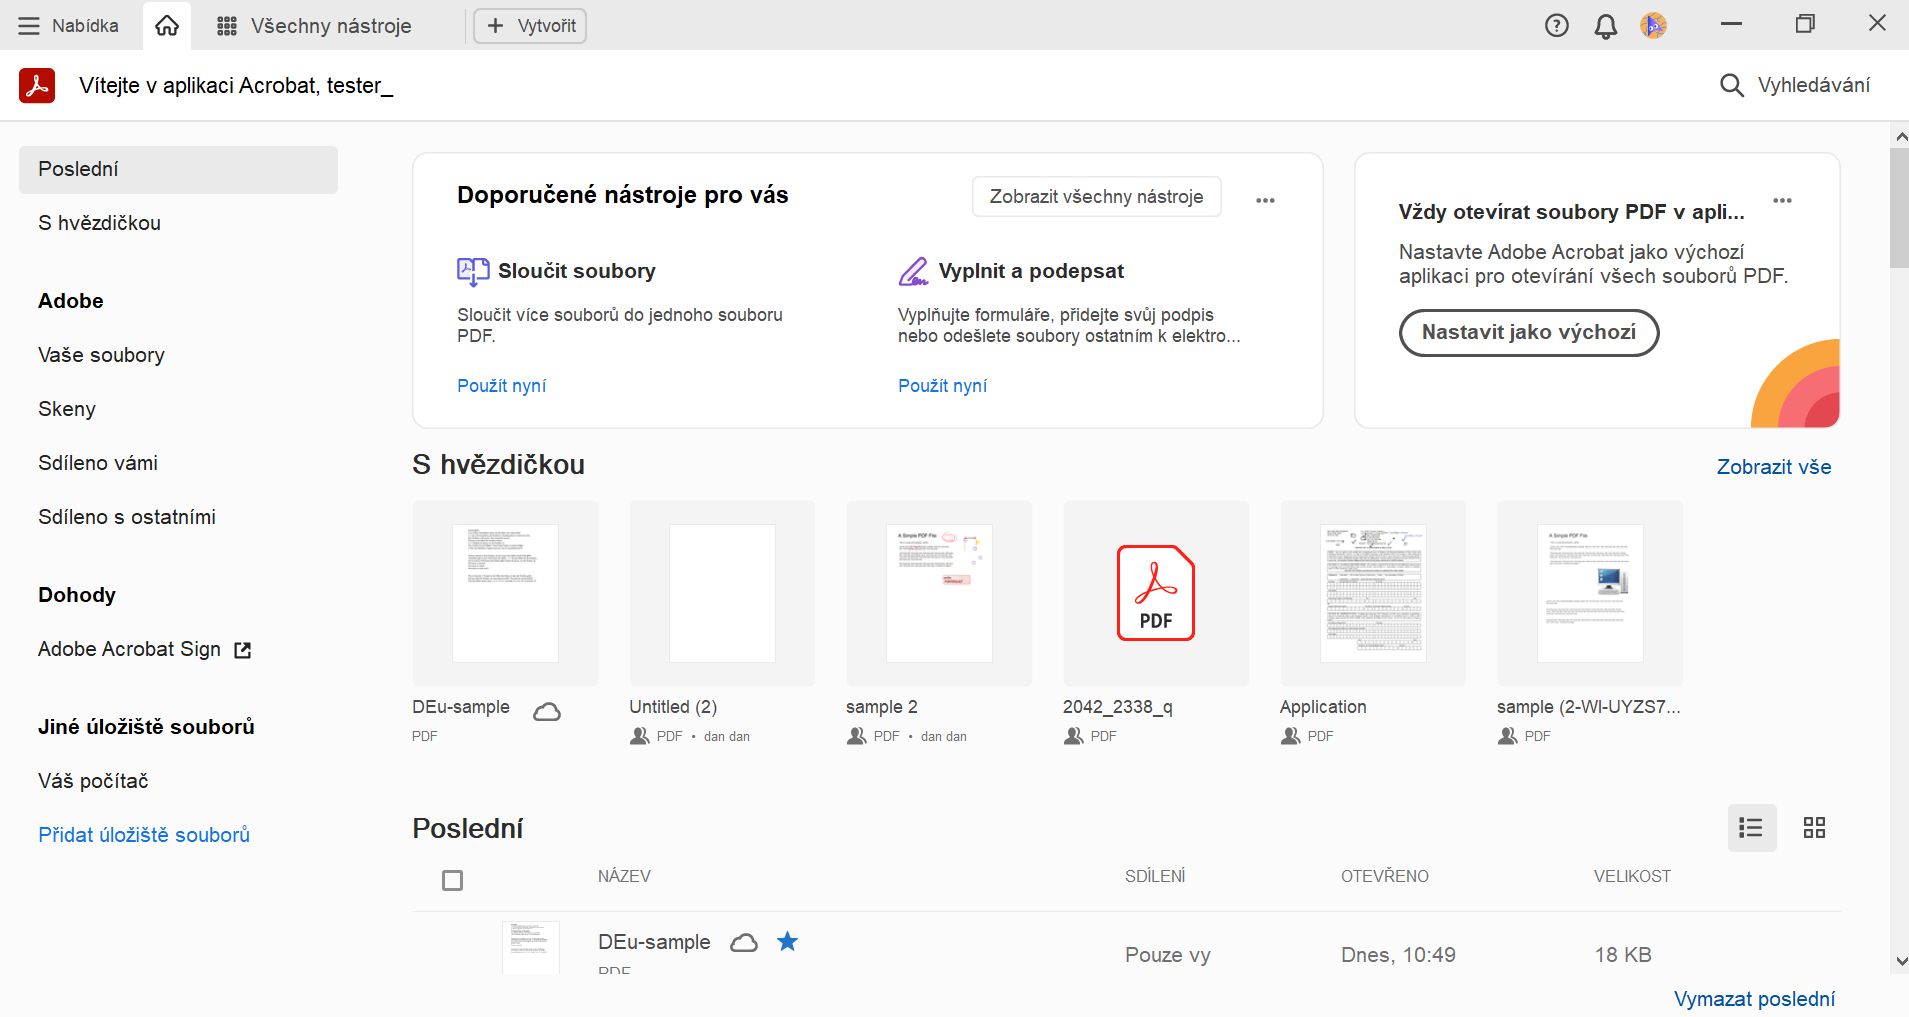Open the notifications bell
The image size is (1909, 1017).
coord(1605,24)
